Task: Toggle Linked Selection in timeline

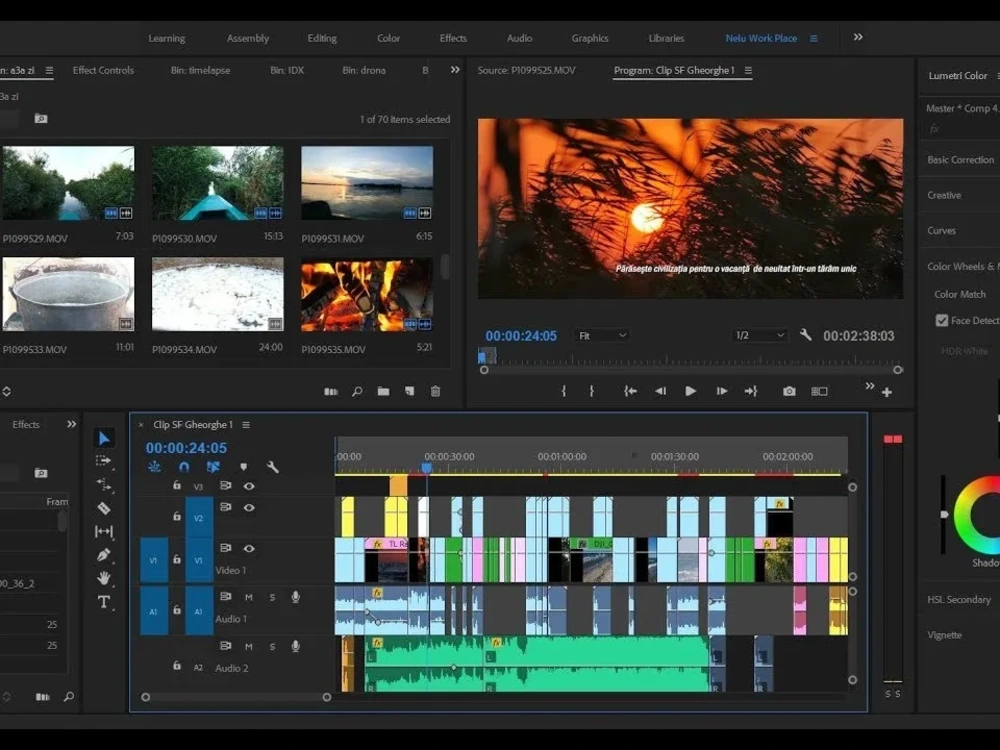Action: (213, 467)
